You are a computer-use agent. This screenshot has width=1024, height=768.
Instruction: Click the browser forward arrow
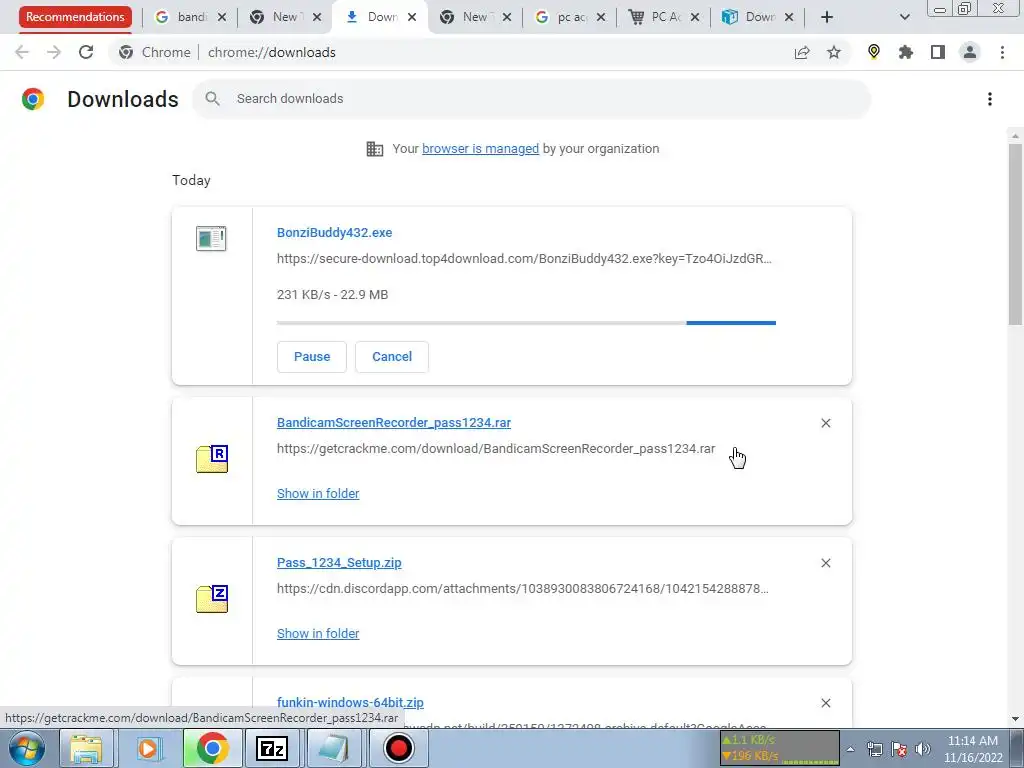(x=54, y=52)
